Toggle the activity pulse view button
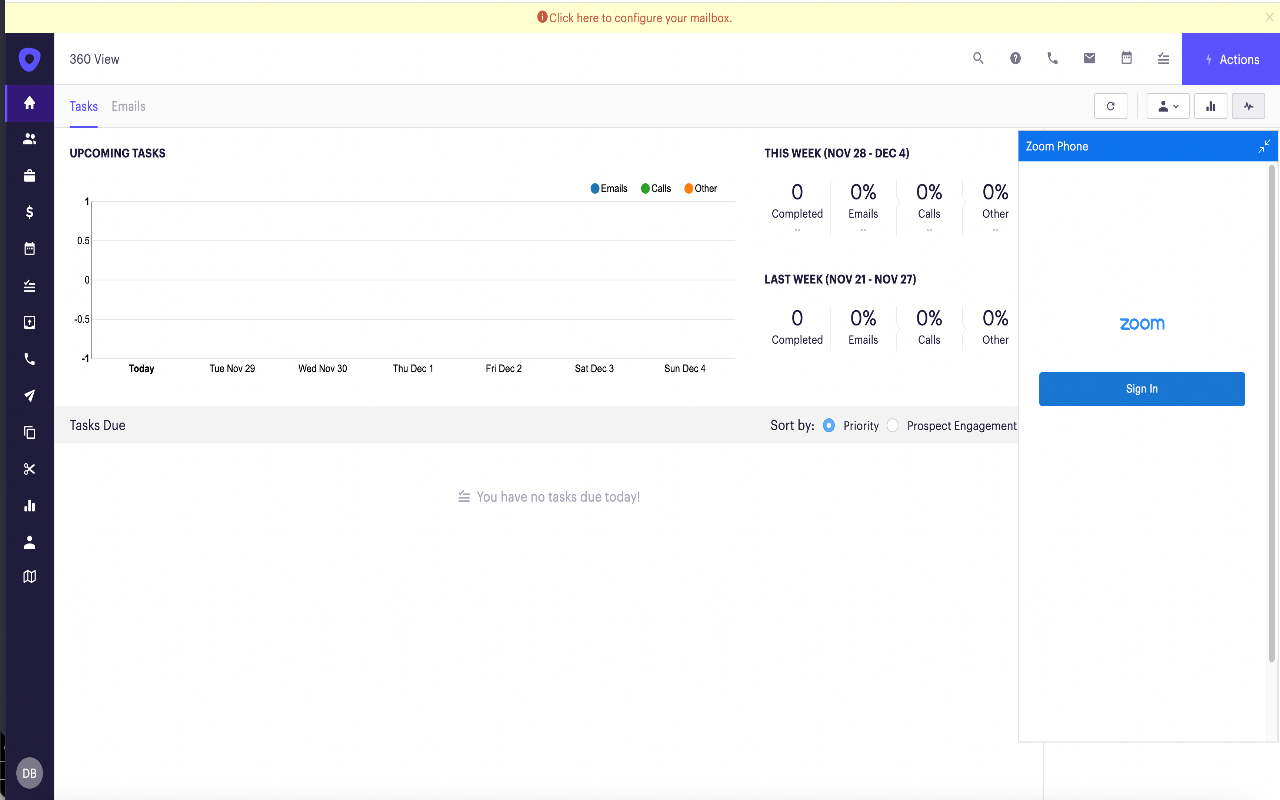Image resolution: width=1280 pixels, height=800 pixels. [x=1248, y=106]
